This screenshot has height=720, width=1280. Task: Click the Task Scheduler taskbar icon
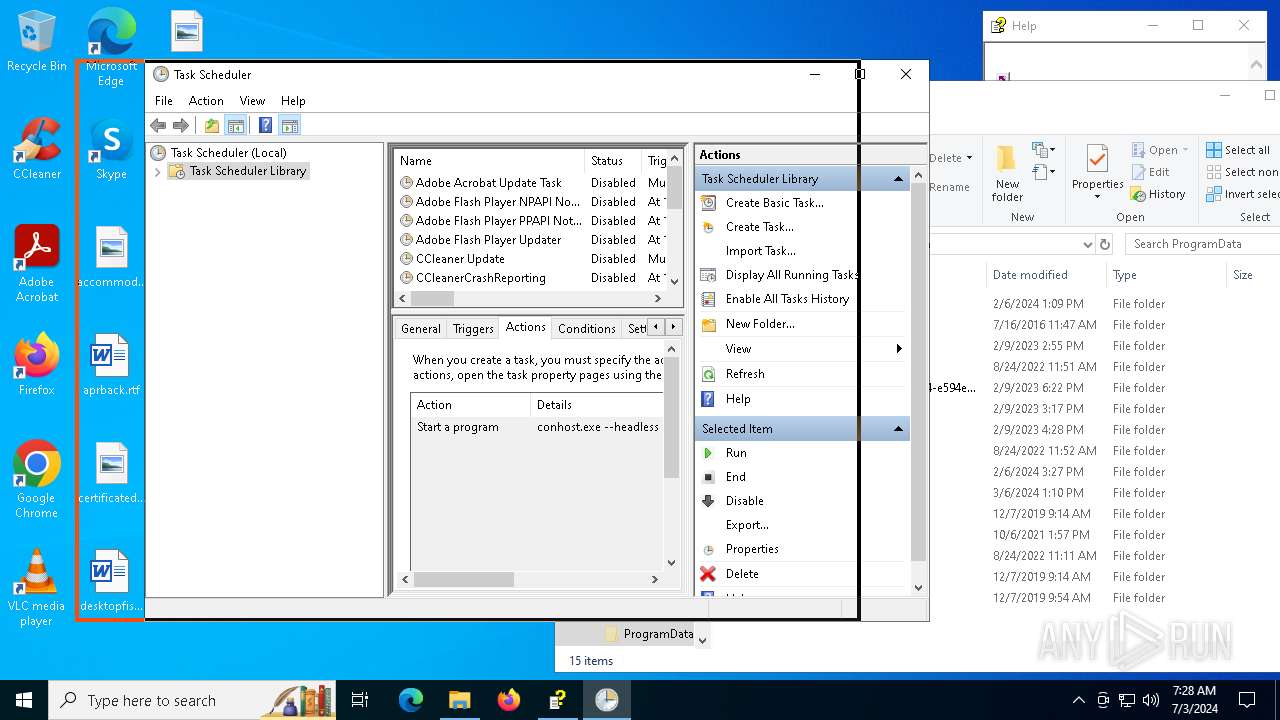(606, 700)
